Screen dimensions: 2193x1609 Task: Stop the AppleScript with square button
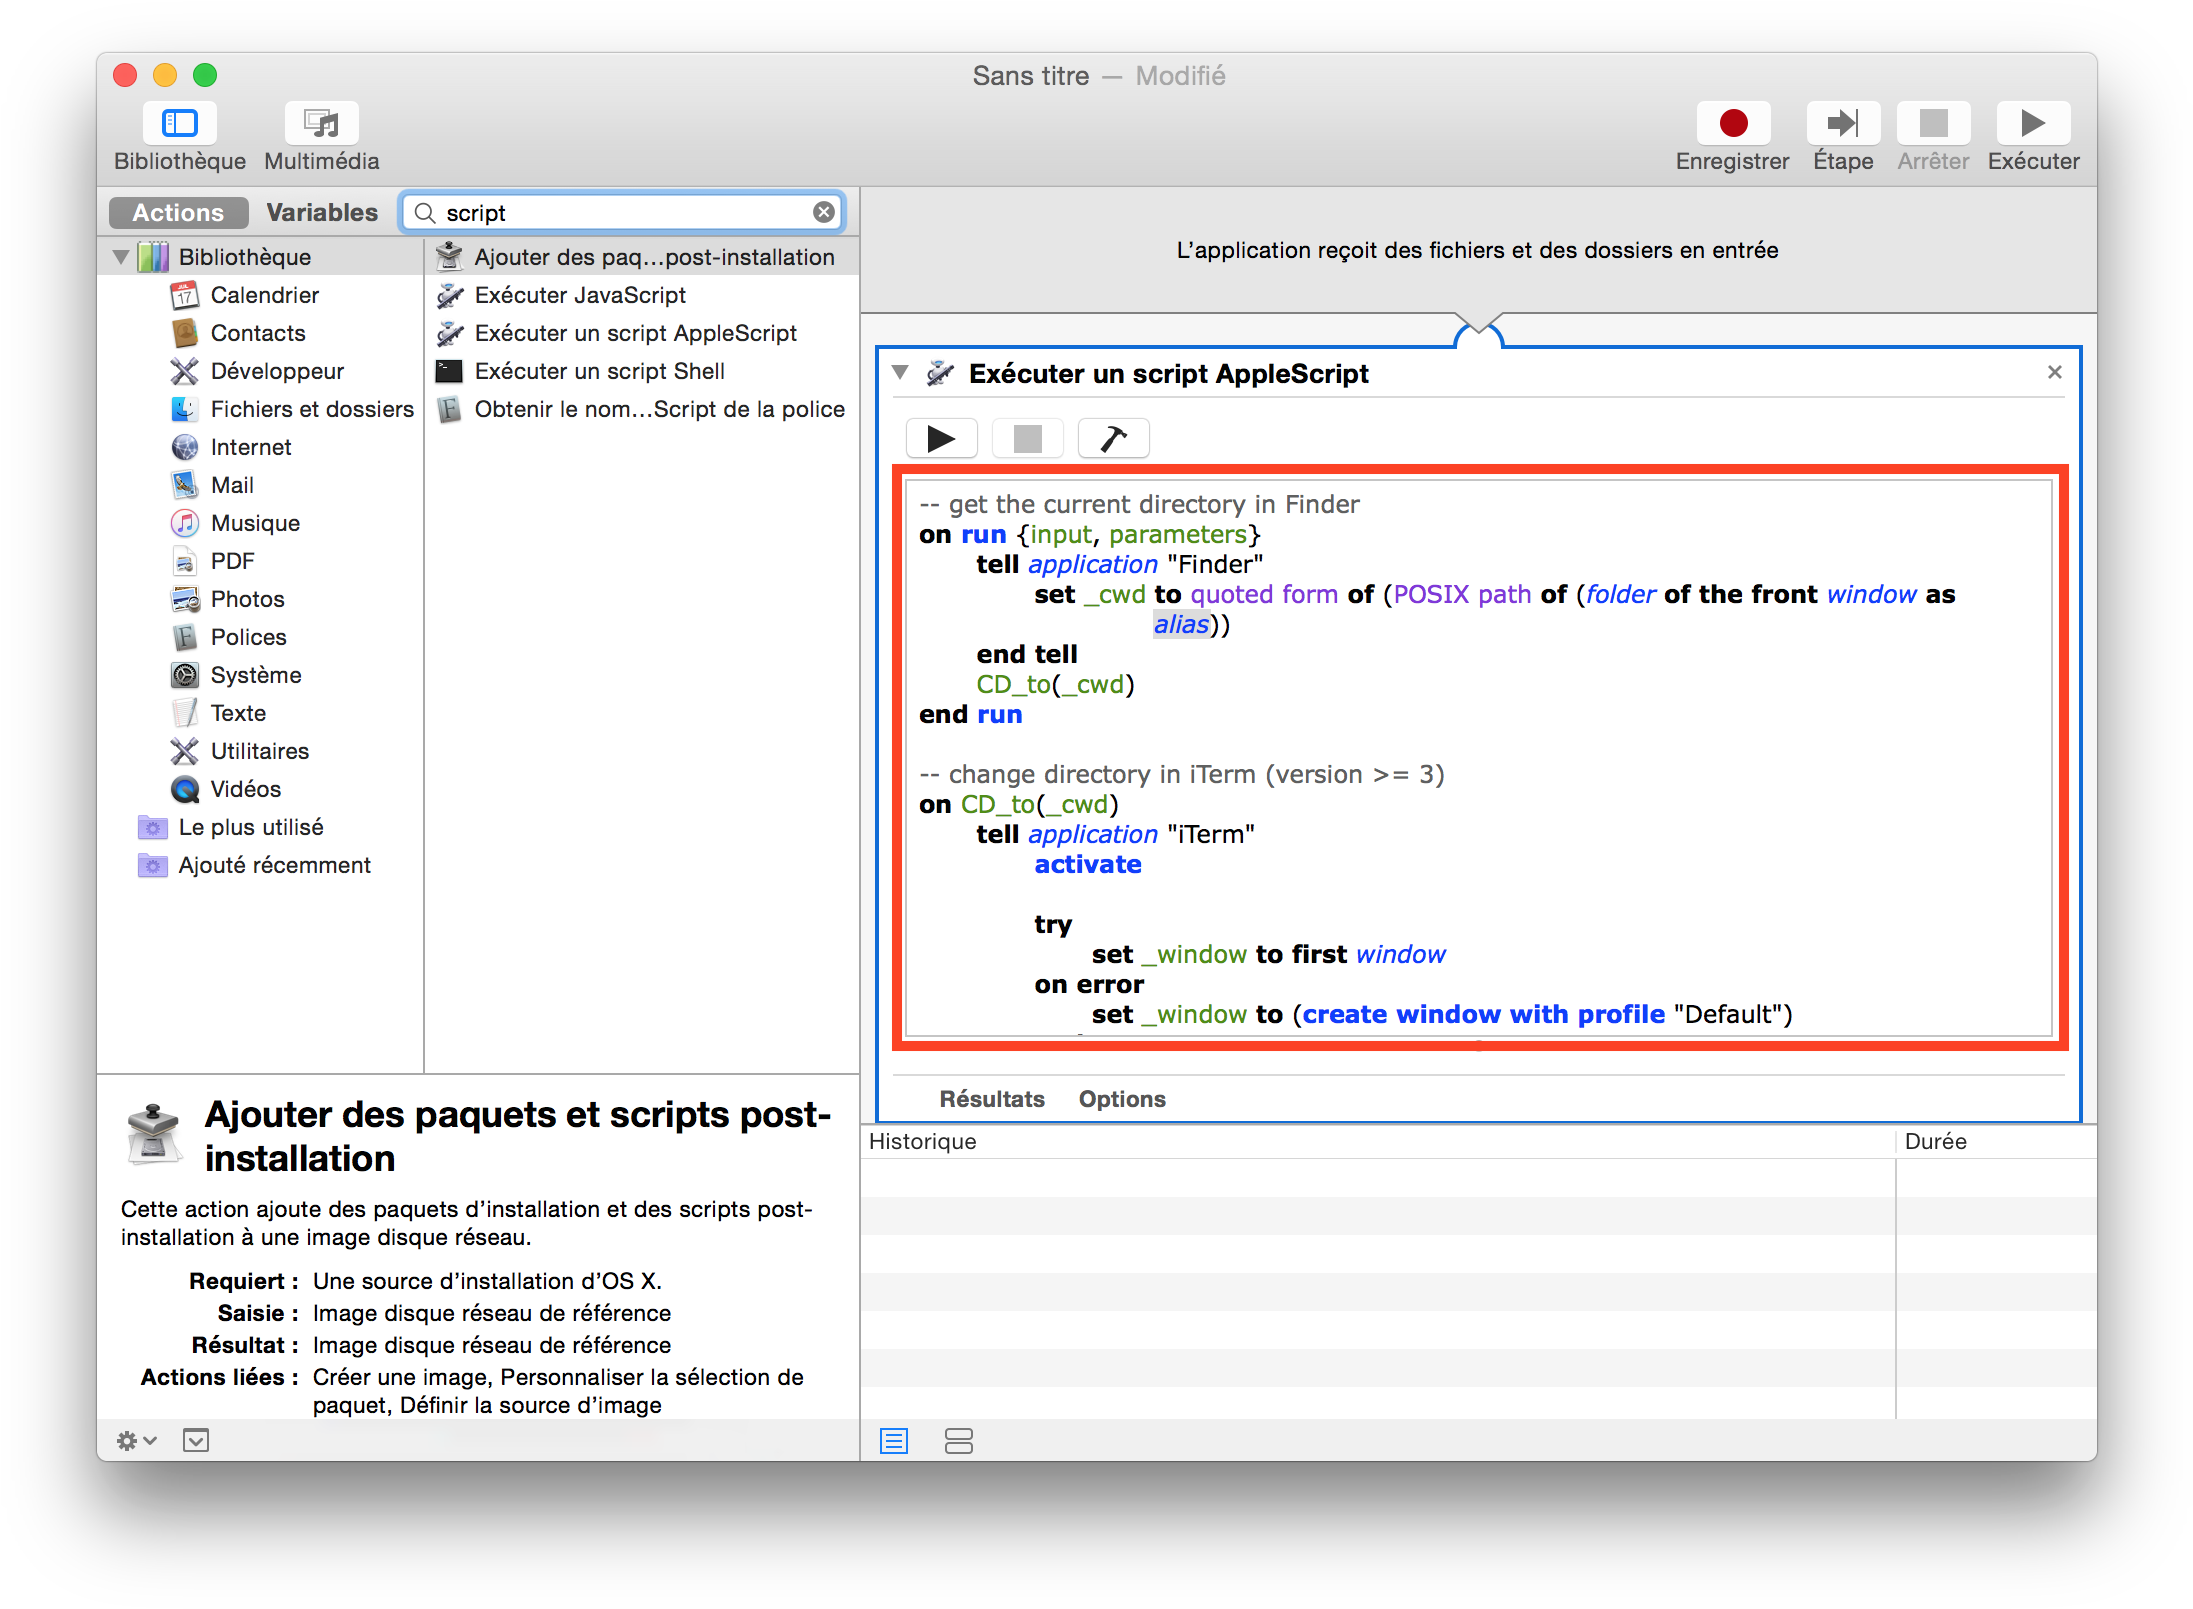(1027, 439)
